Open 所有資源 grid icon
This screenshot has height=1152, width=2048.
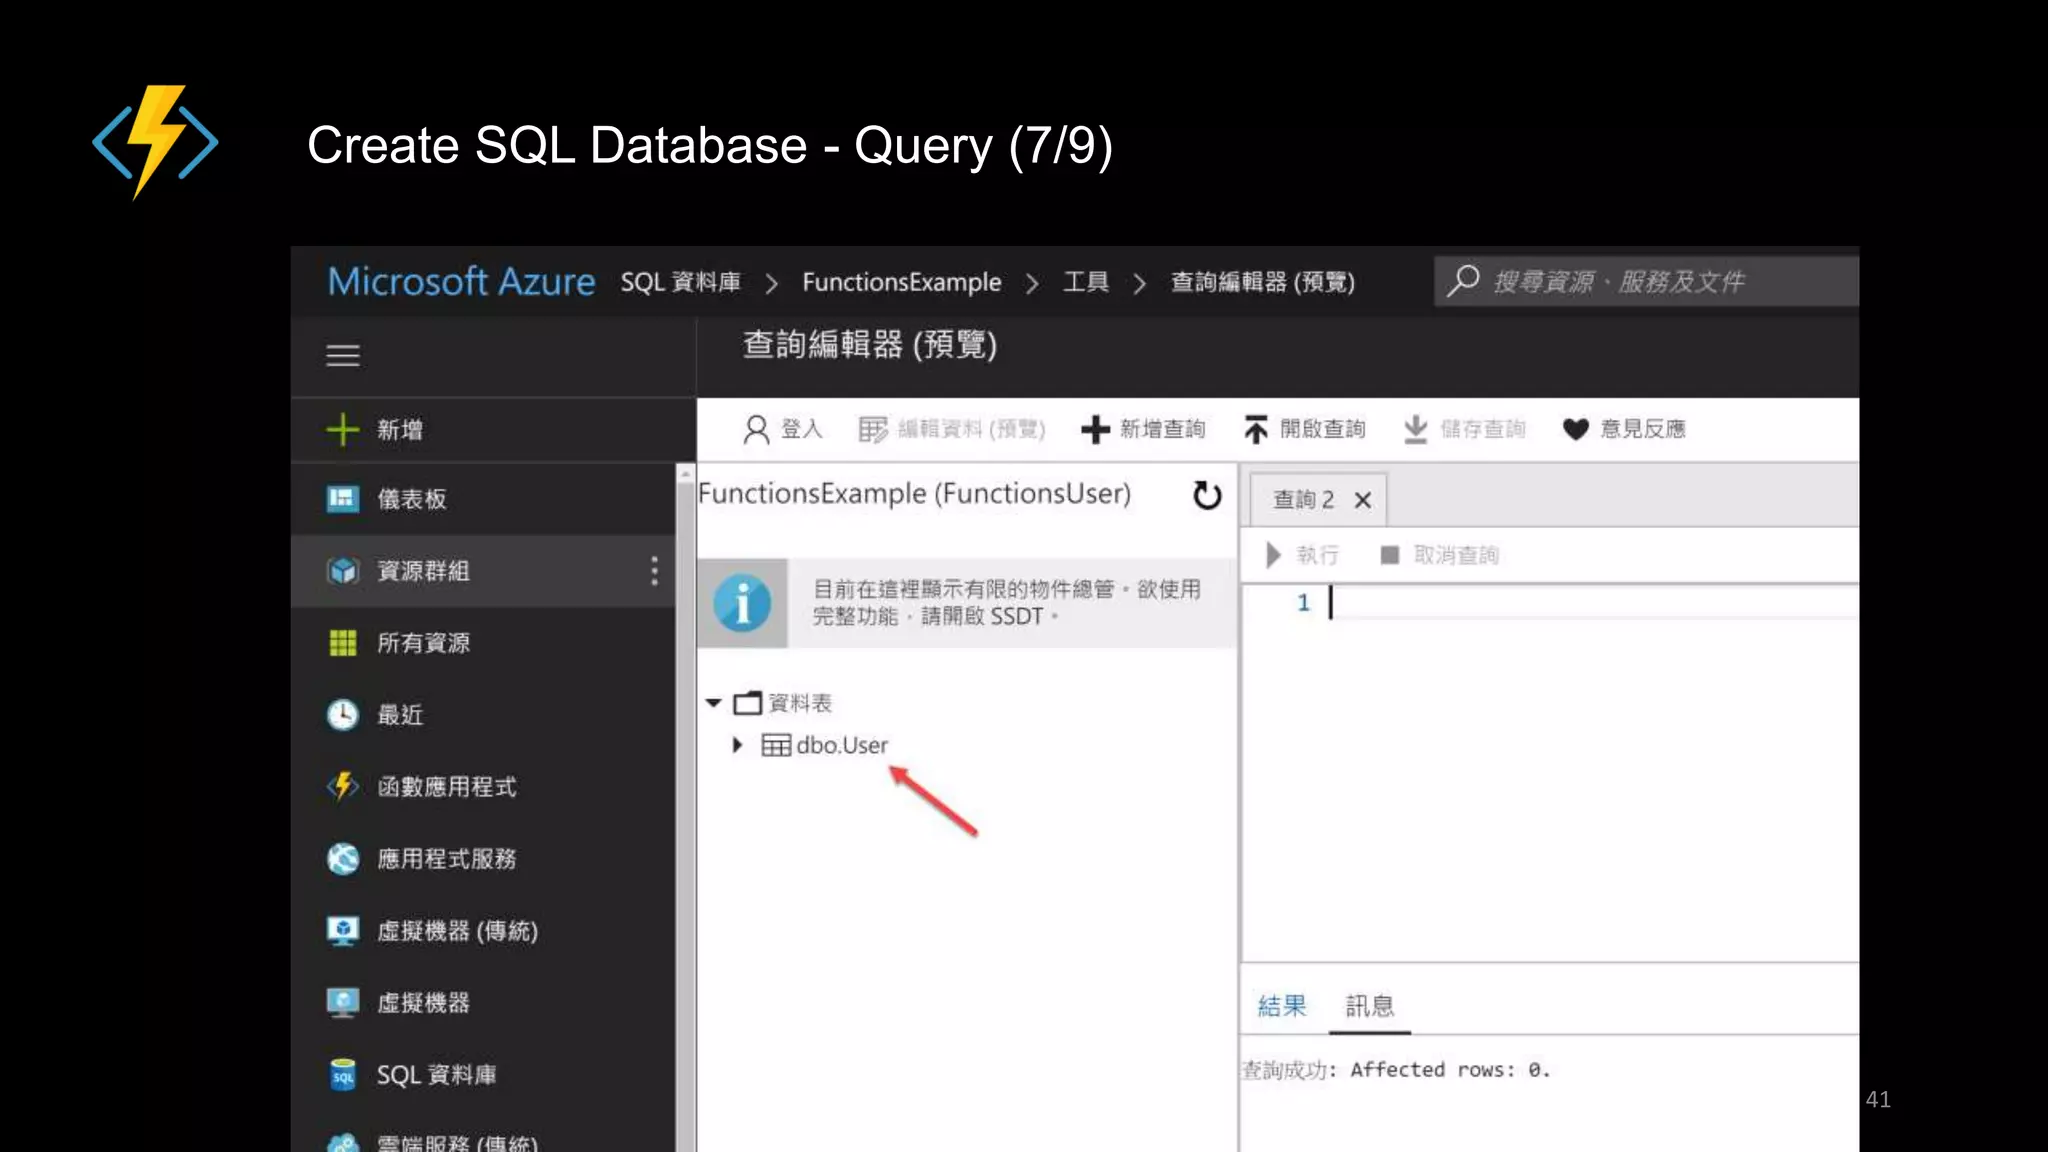[342, 643]
